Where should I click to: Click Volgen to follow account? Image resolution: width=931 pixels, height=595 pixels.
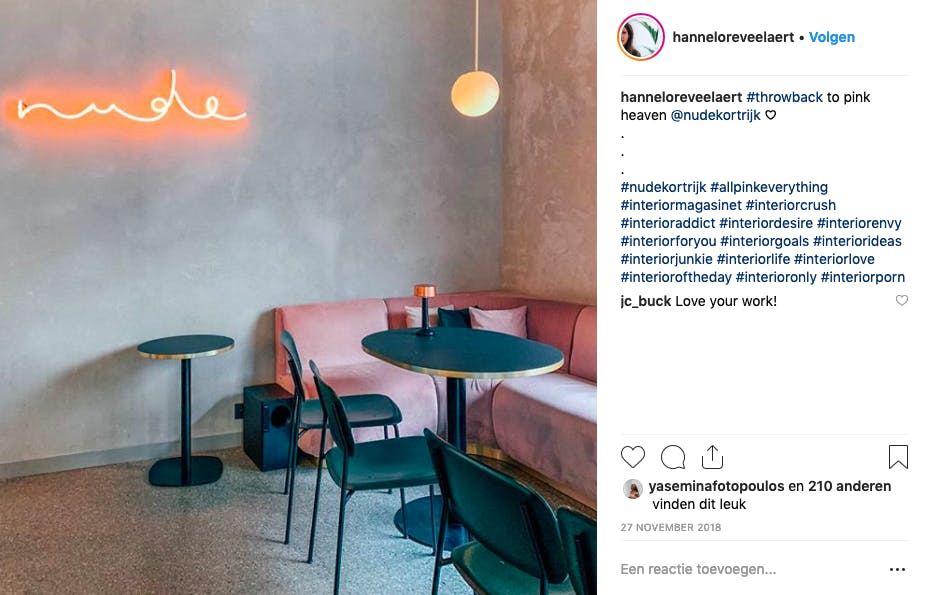(x=831, y=37)
